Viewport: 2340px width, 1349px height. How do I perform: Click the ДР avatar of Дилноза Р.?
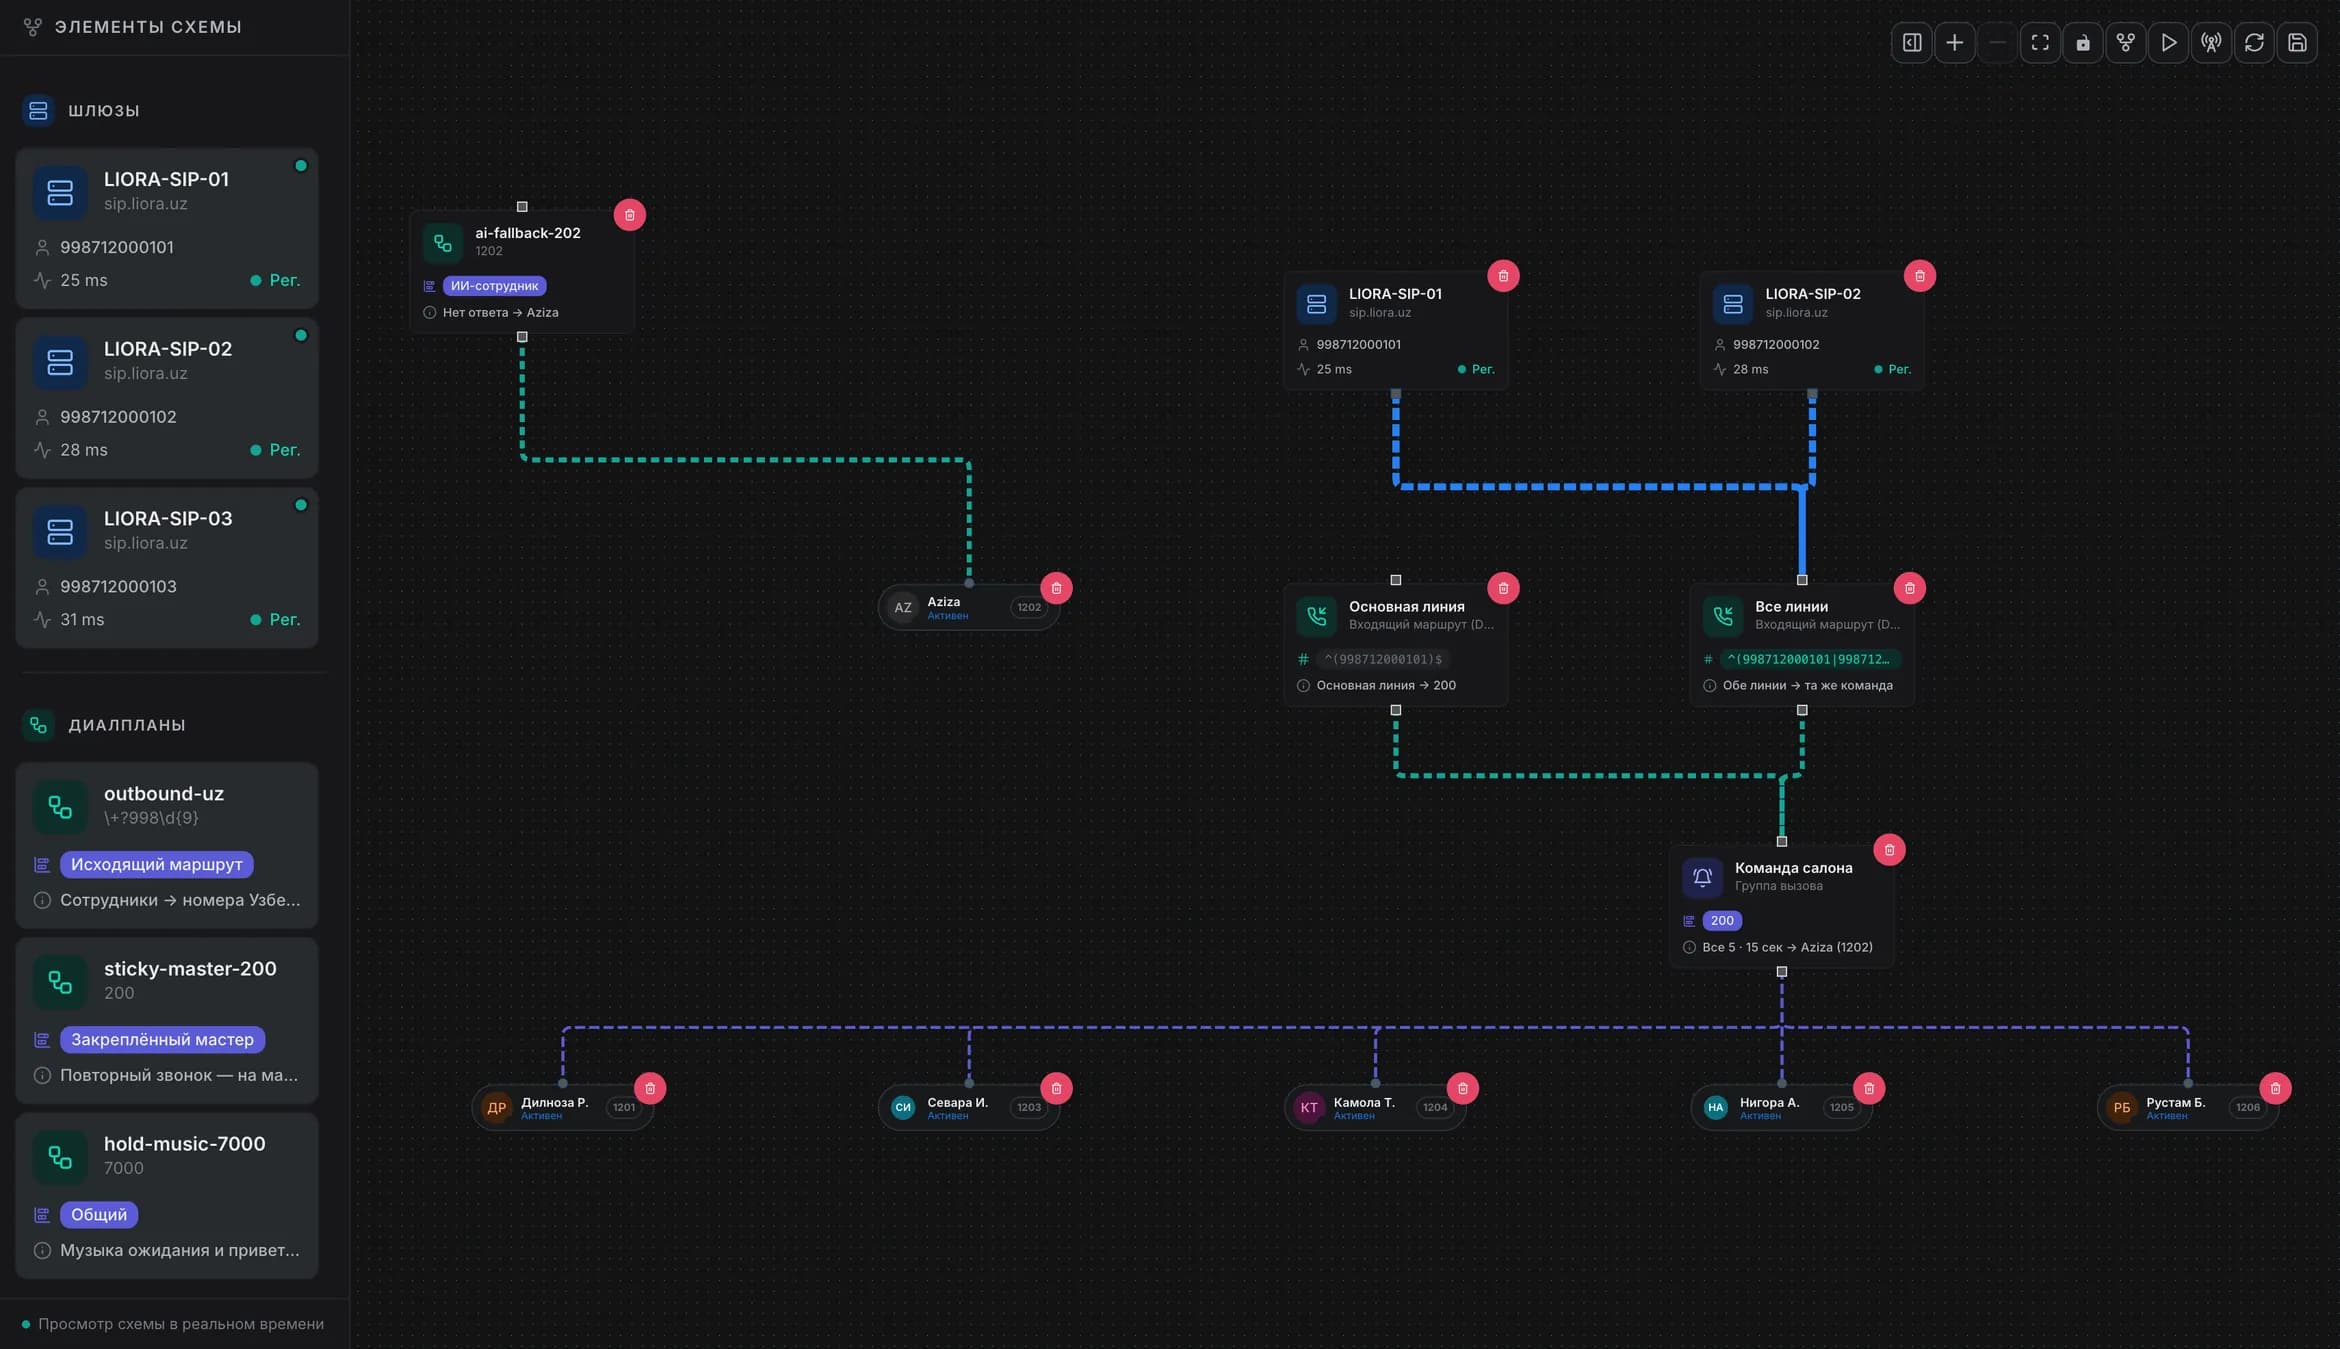click(x=496, y=1107)
